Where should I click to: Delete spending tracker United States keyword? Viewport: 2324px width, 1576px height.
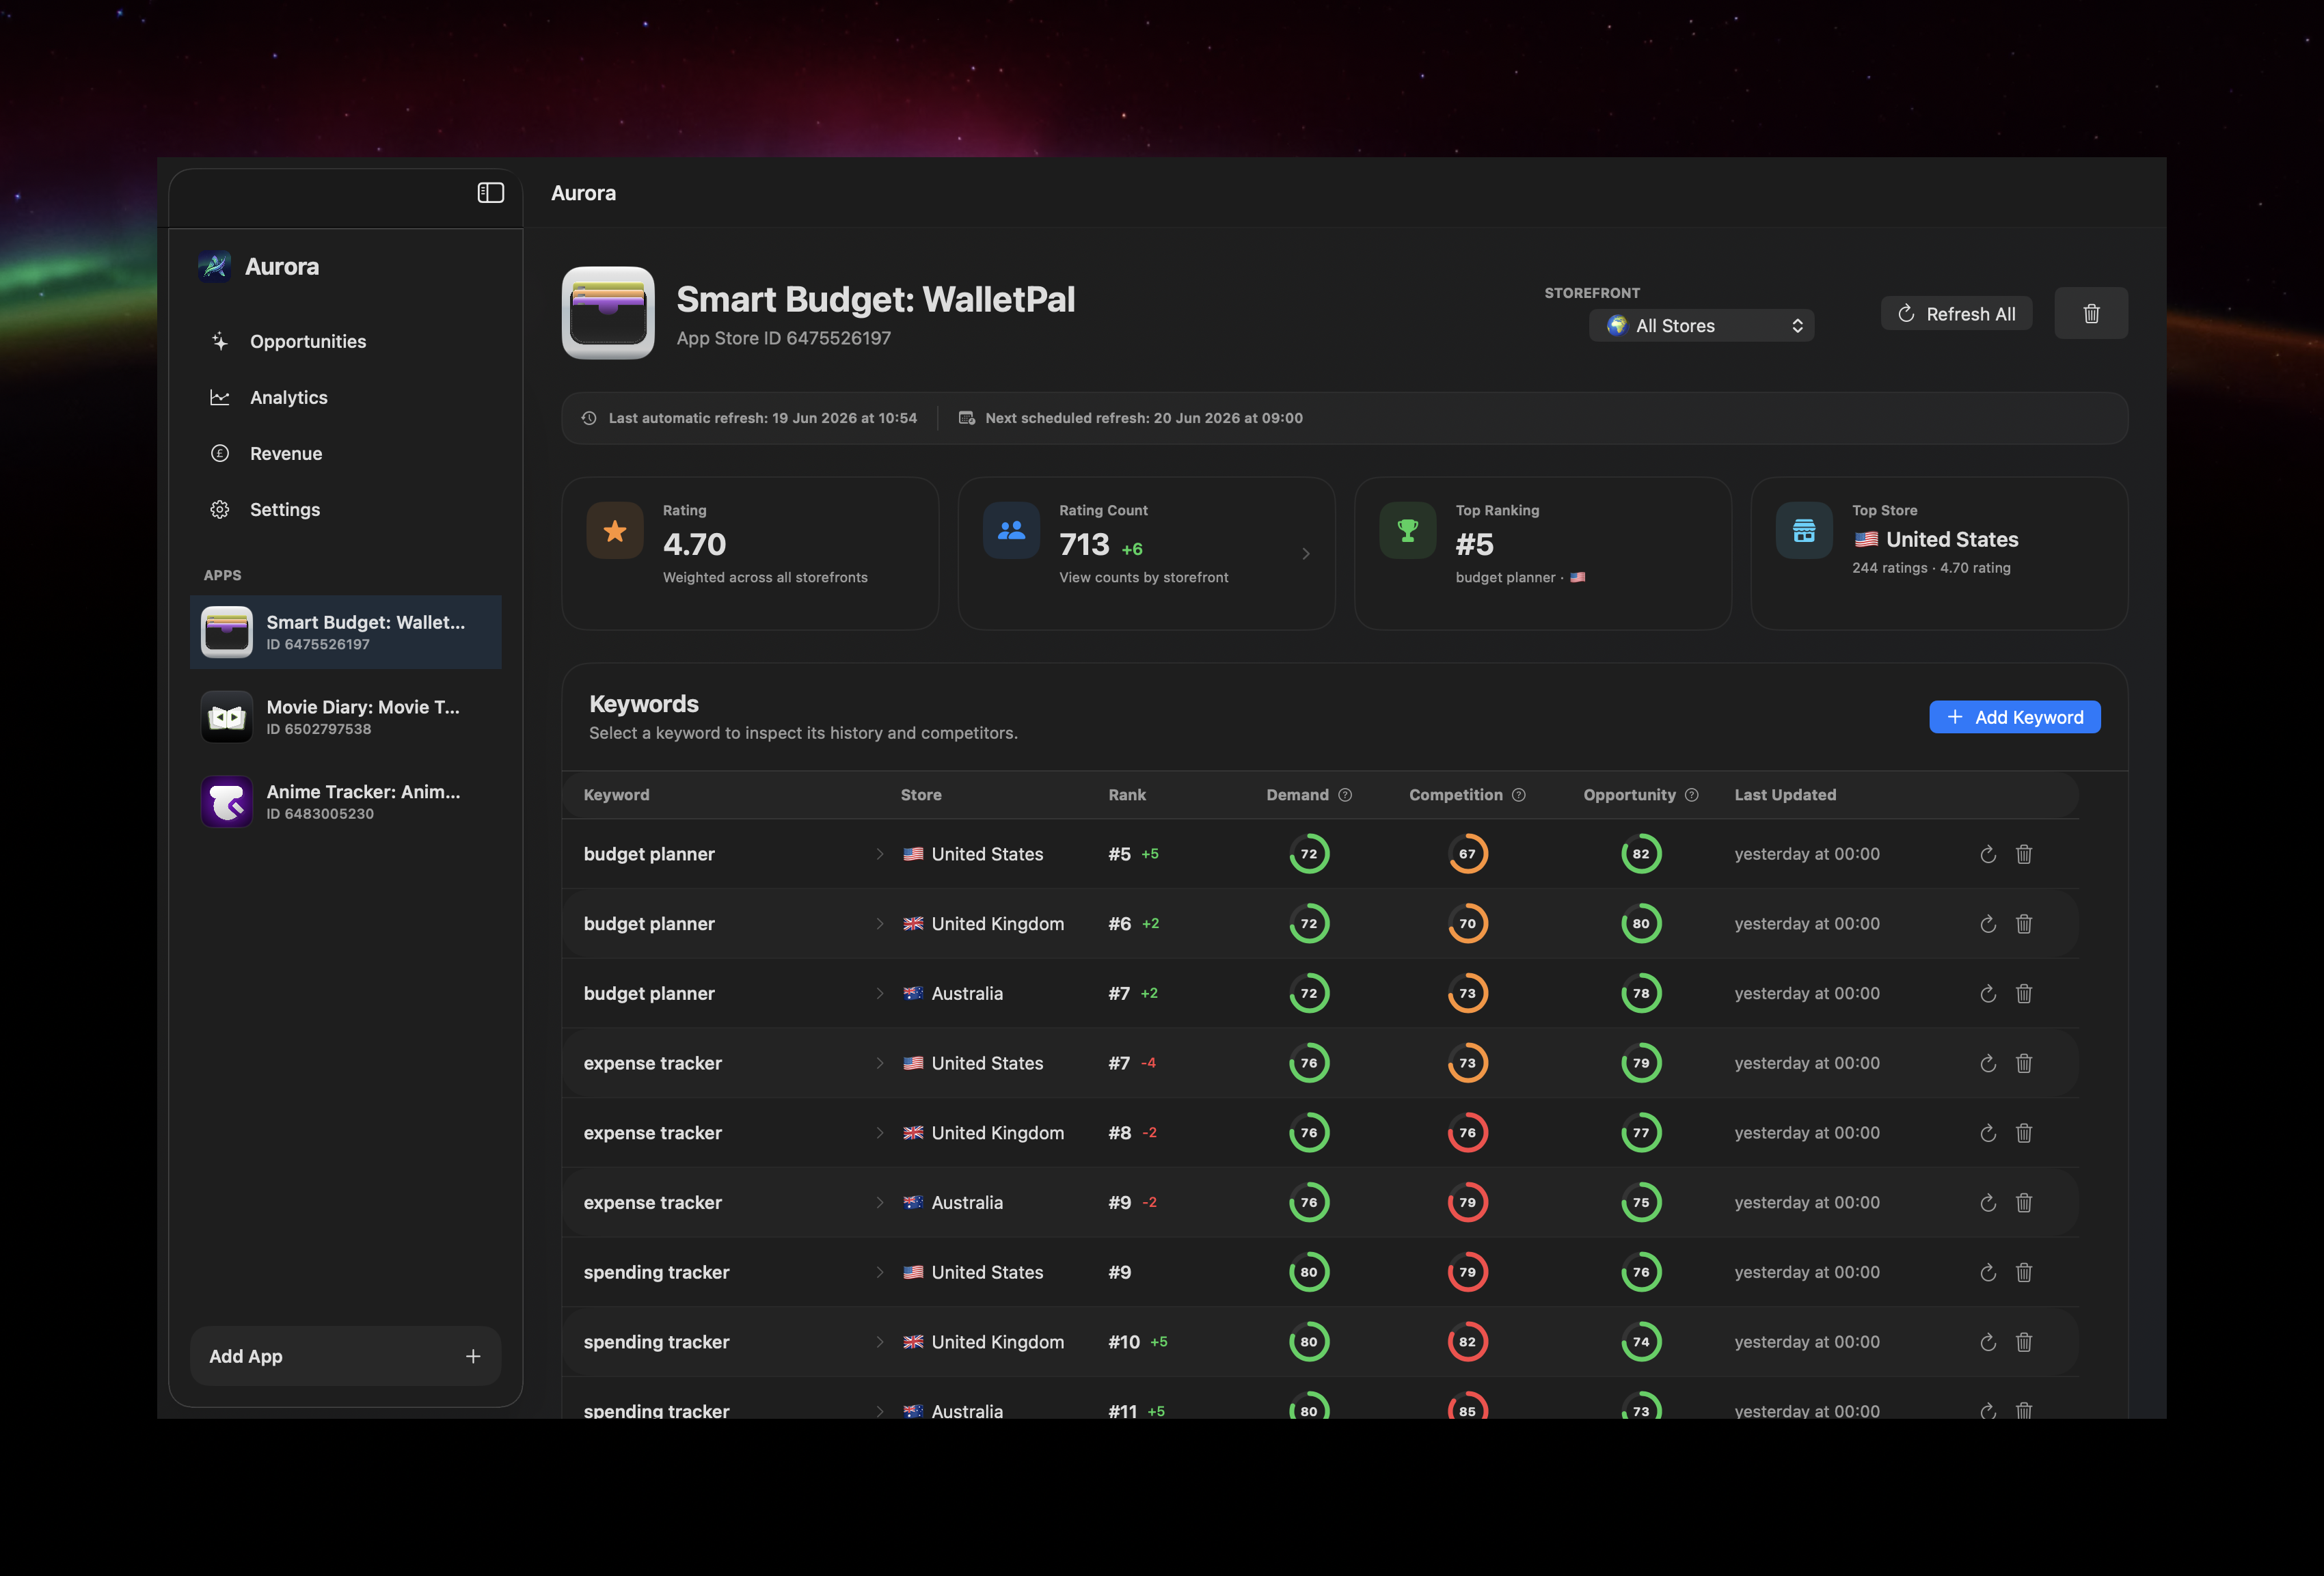pos(2024,1272)
